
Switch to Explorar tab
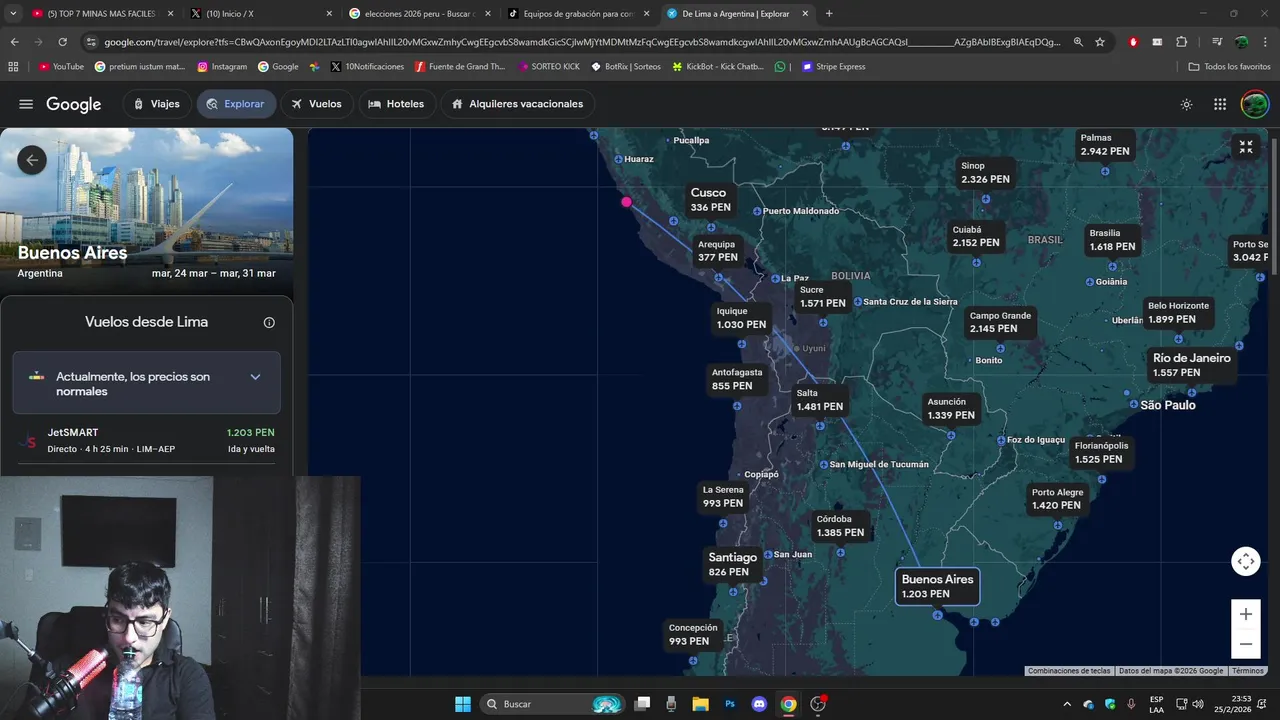tap(236, 104)
